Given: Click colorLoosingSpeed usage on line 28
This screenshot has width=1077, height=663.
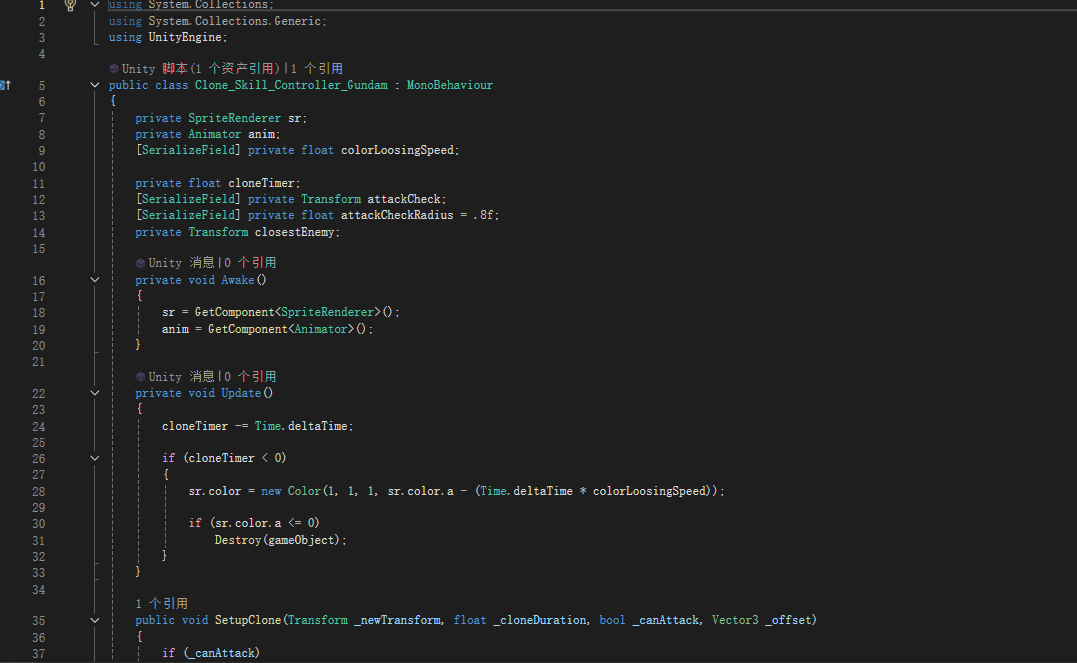Looking at the screenshot, I should 649,491.
